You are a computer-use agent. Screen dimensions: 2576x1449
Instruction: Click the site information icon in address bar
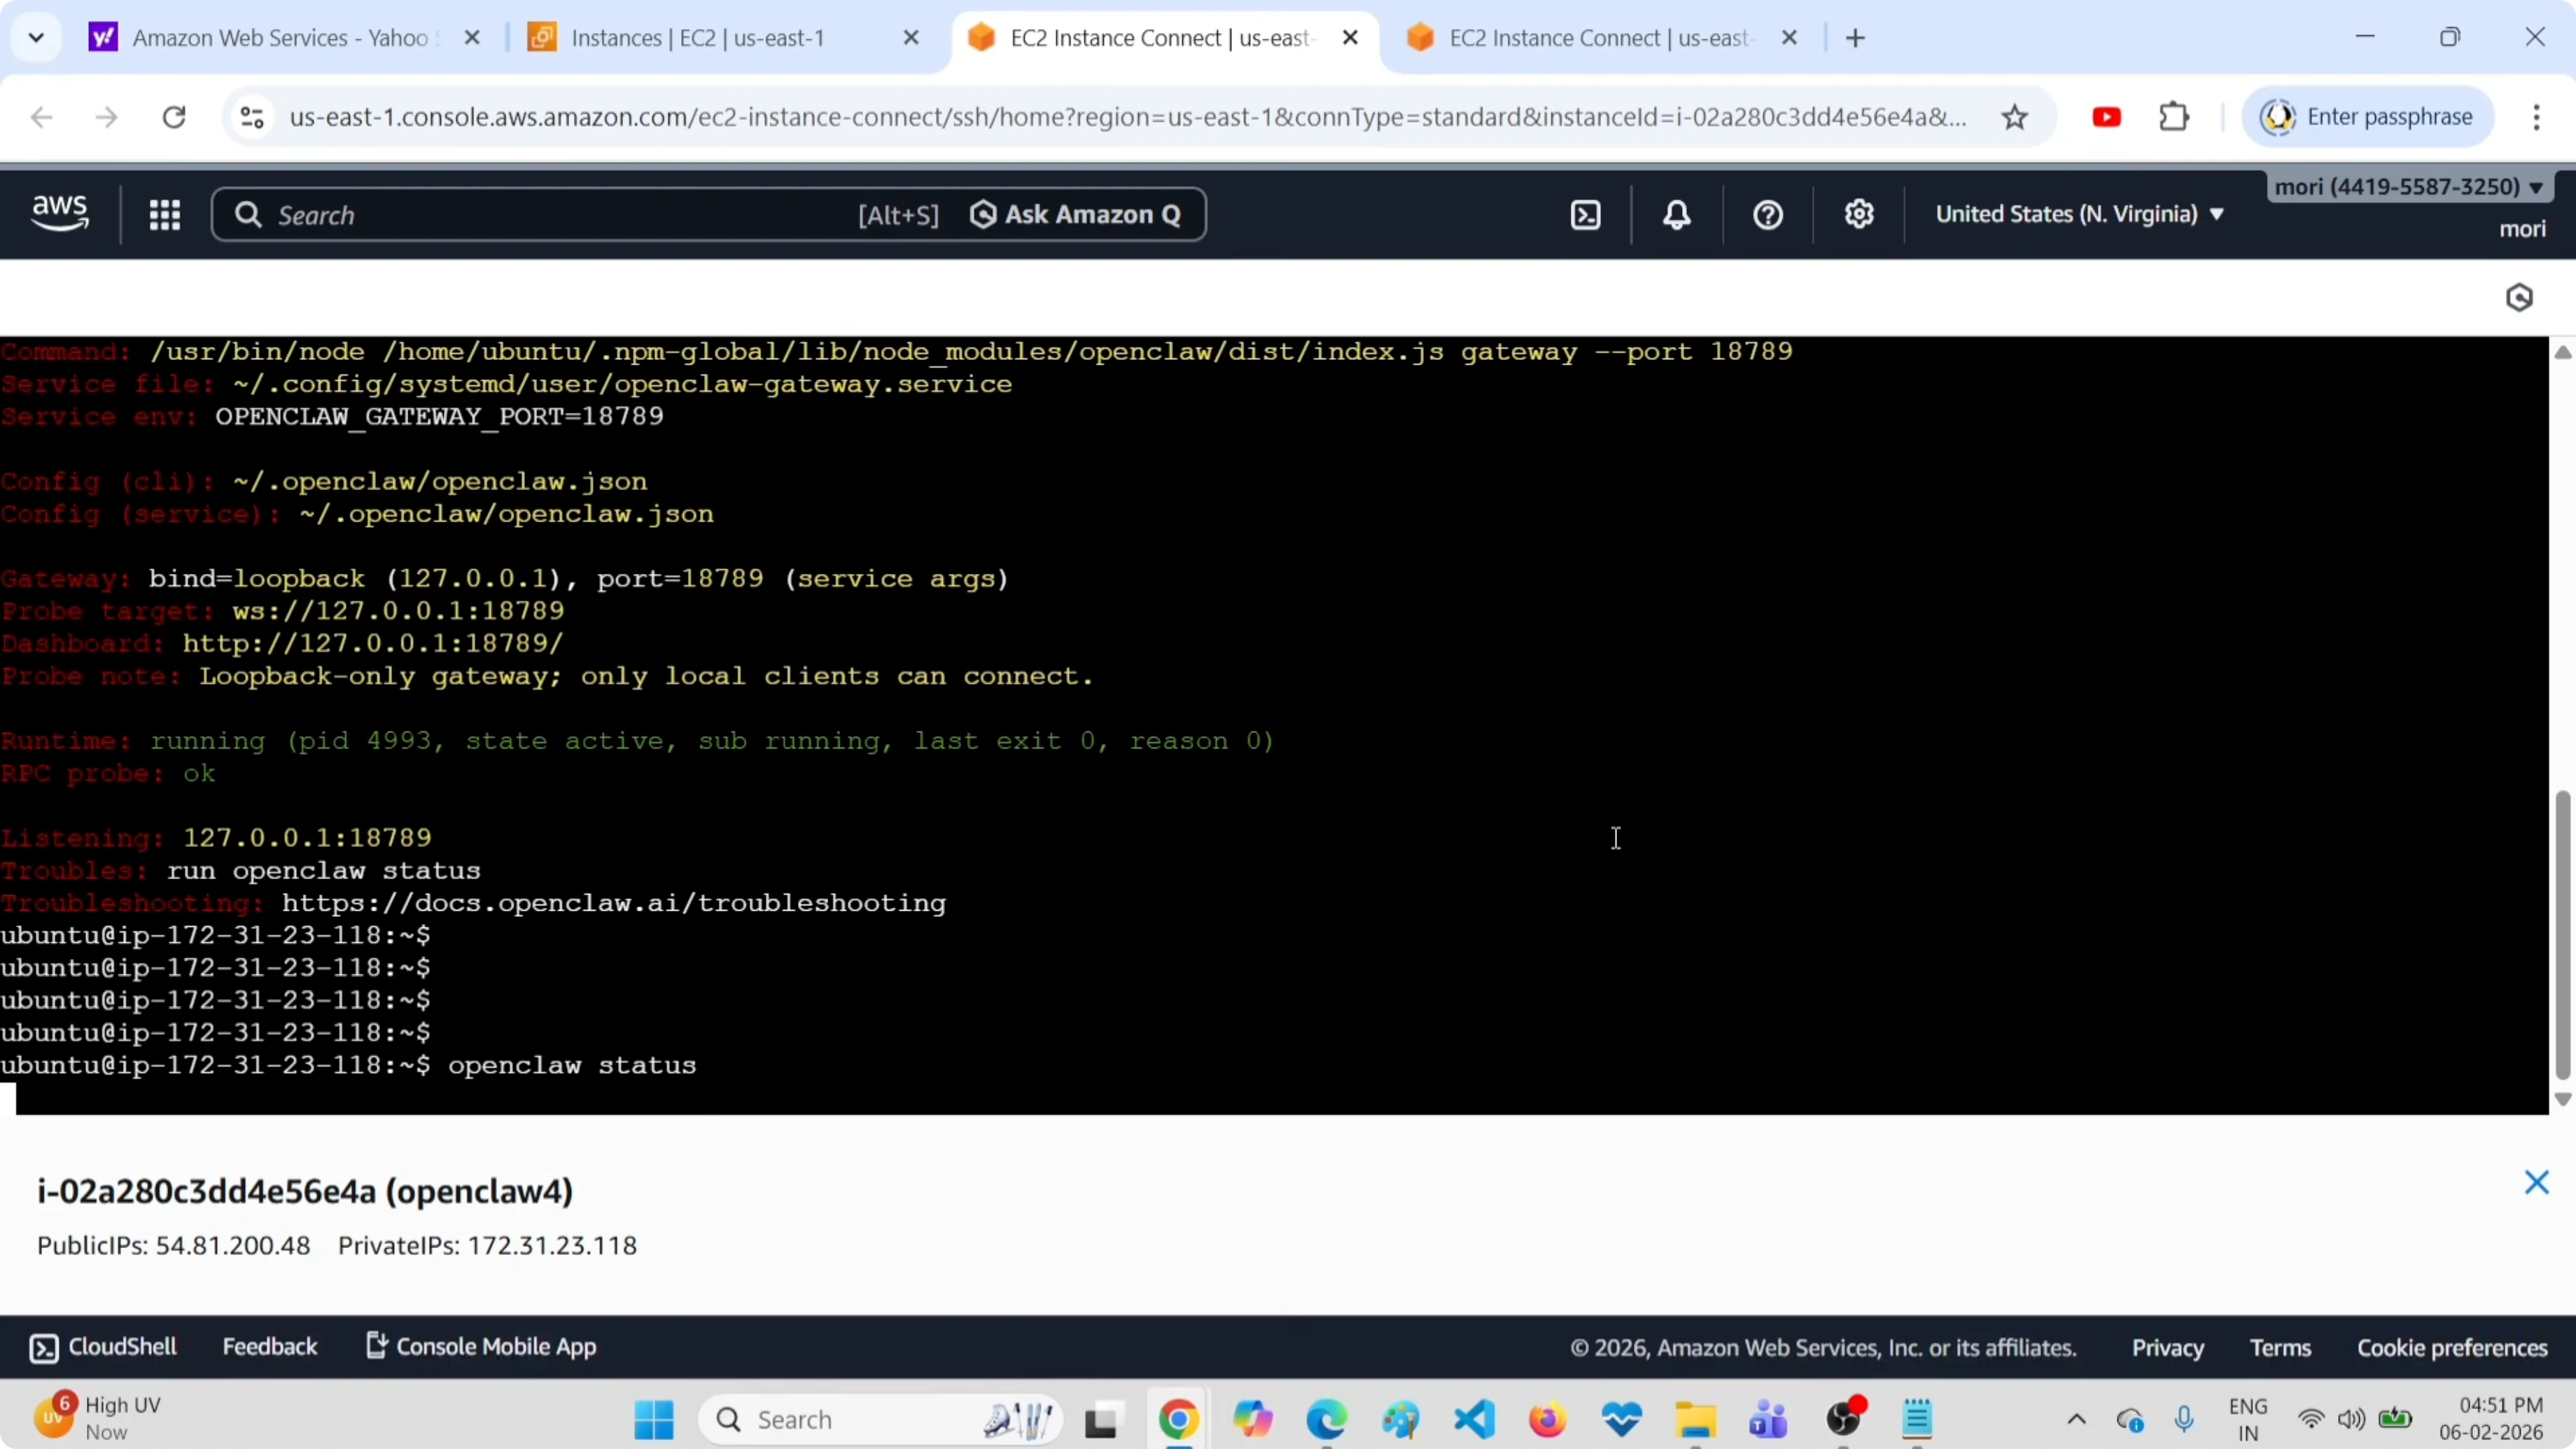coord(251,116)
